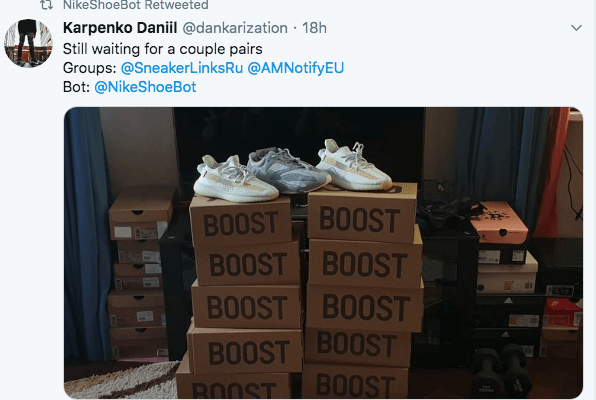Click the 'Groups:' label text in tweet
Screen dimensions: 596x400
pyautogui.click(x=90, y=68)
